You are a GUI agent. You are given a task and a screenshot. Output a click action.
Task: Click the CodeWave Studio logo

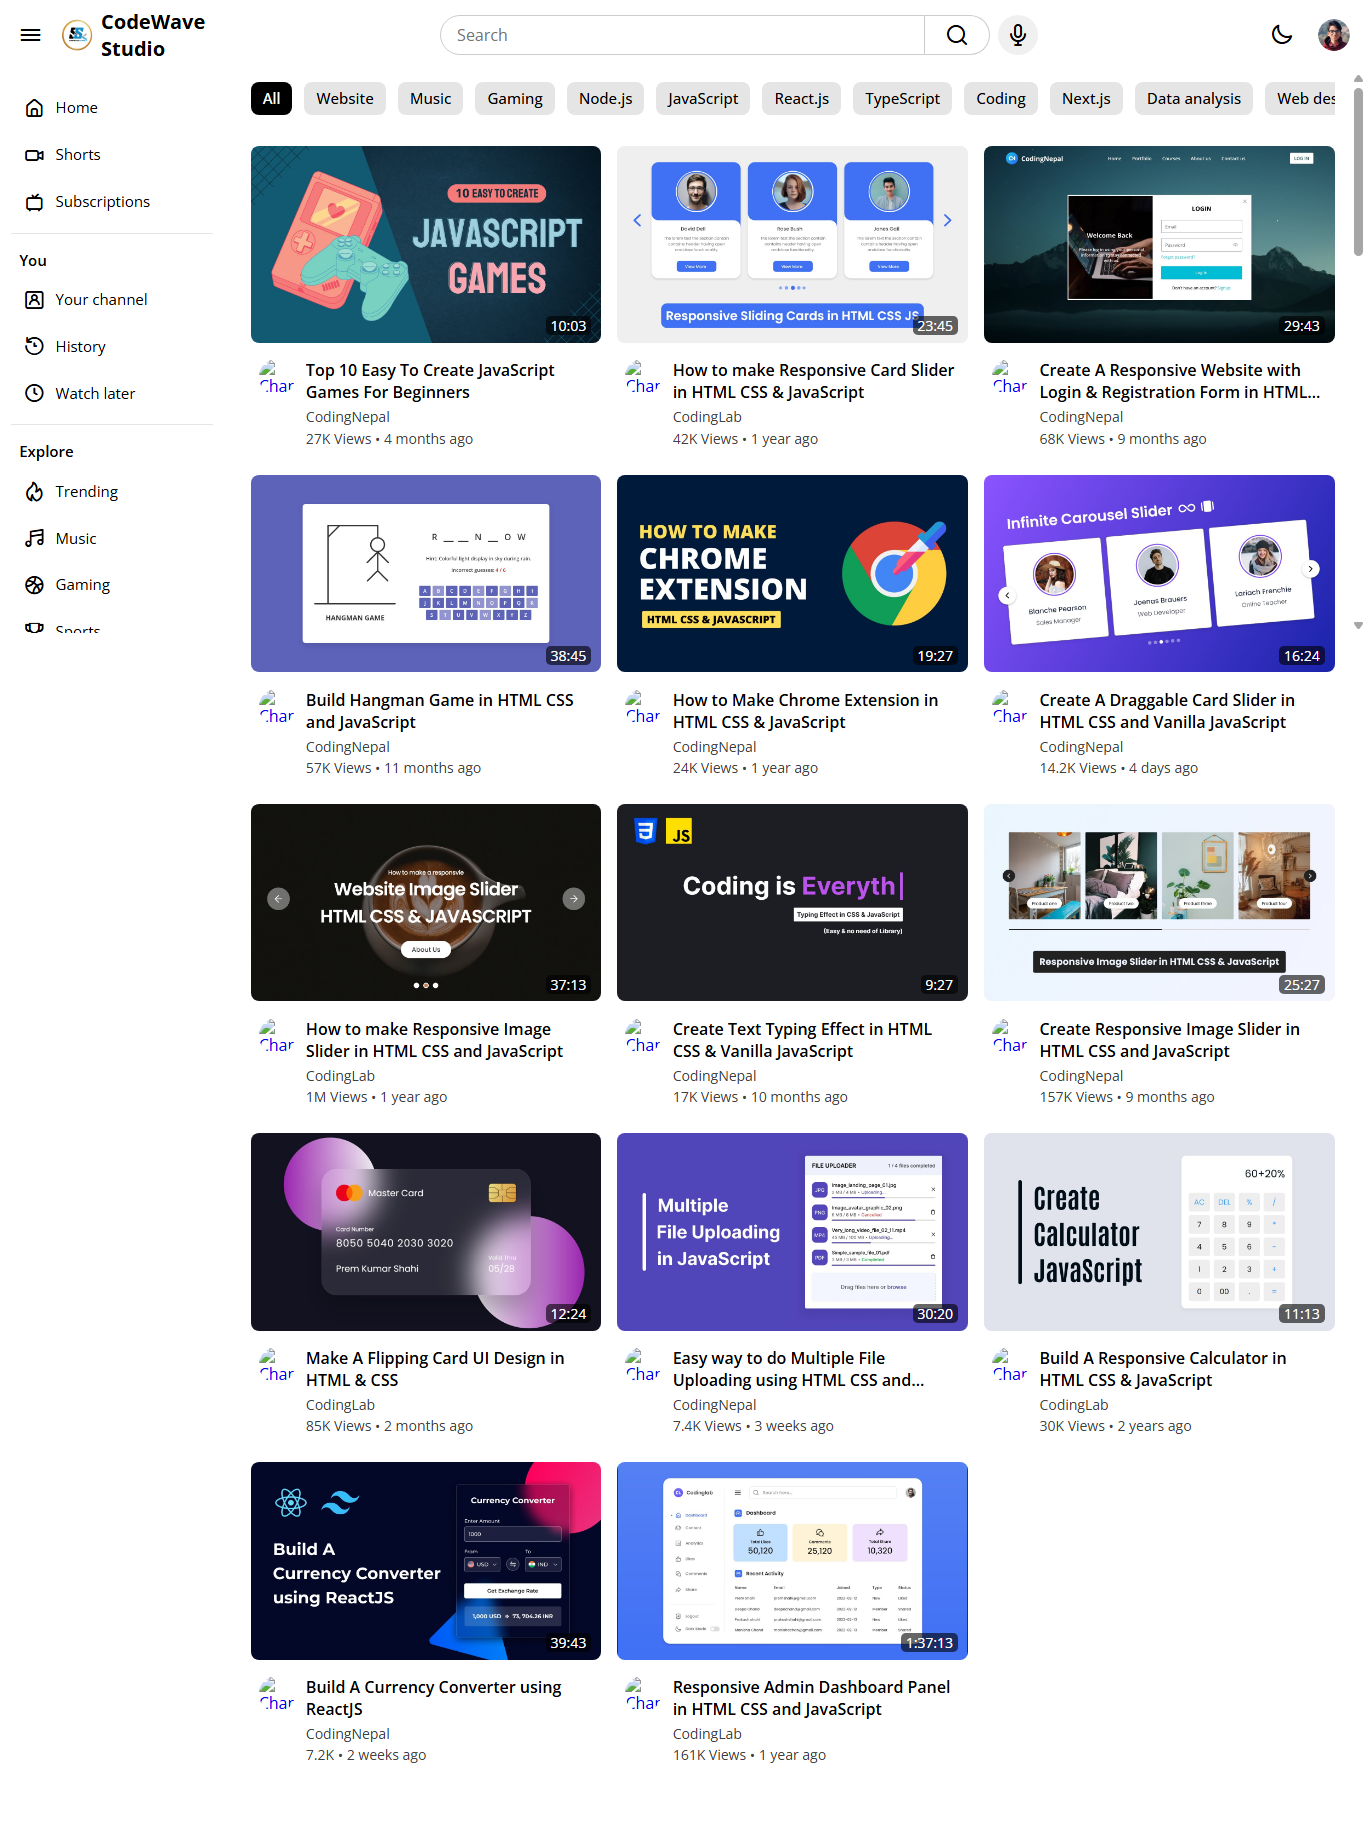[134, 35]
